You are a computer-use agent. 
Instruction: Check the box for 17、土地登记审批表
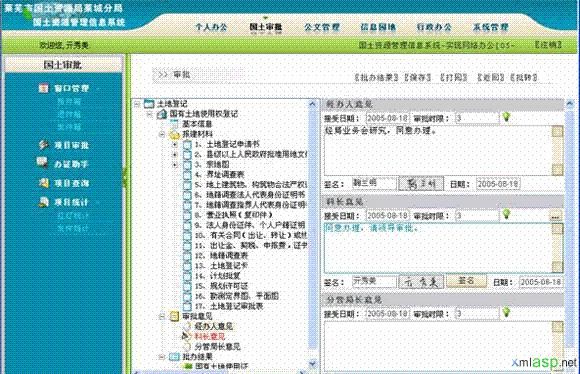[188, 306]
